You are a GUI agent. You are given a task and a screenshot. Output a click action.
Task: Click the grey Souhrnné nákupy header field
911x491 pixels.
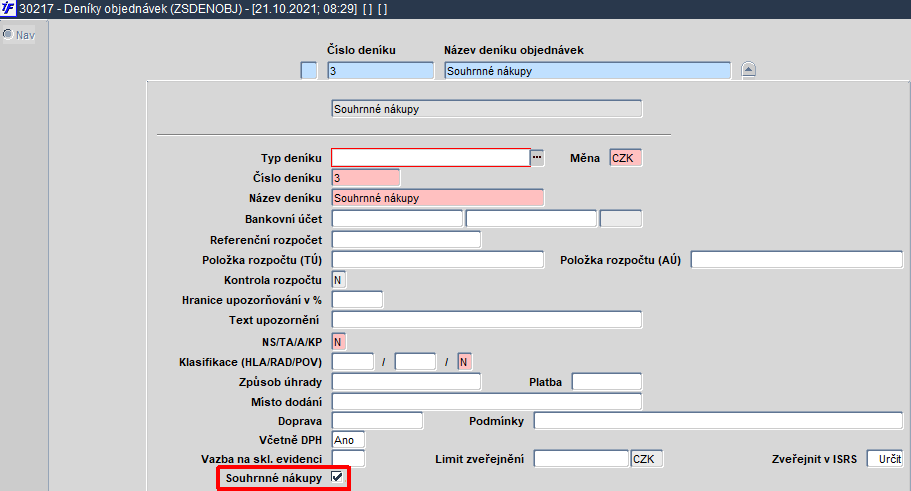pyautogui.click(x=486, y=109)
